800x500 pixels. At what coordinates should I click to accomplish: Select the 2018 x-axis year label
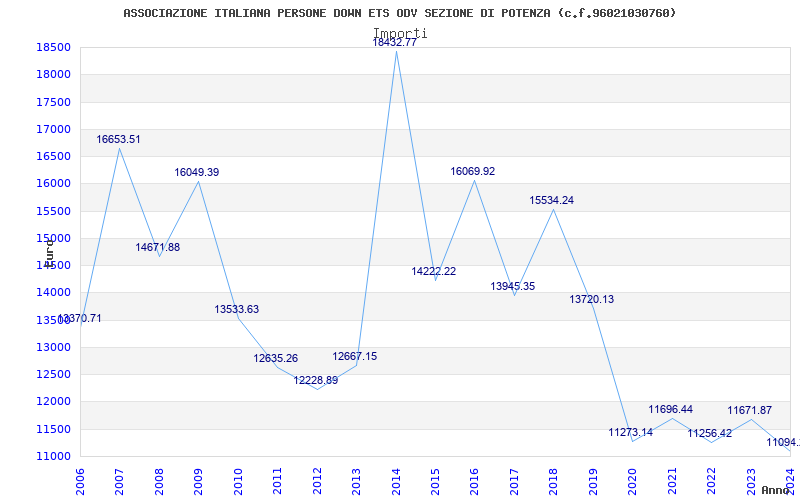click(x=554, y=481)
